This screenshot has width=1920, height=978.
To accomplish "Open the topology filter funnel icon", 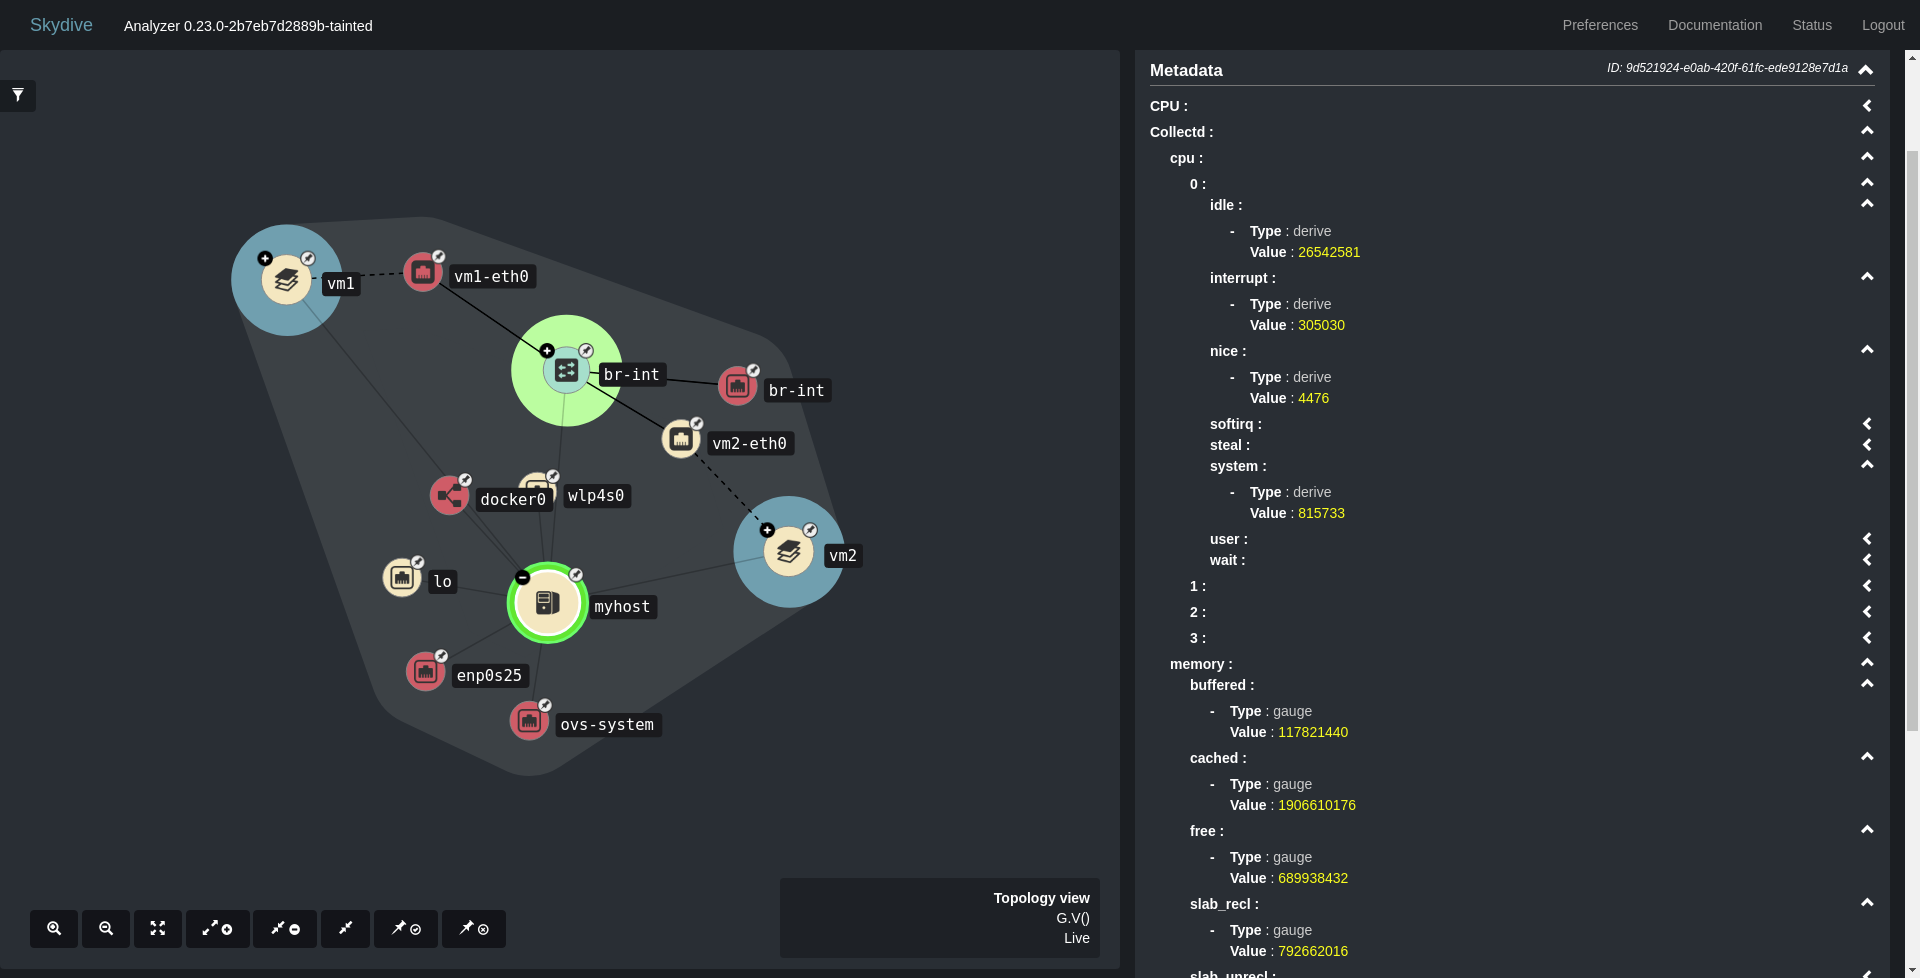I will tap(18, 95).
